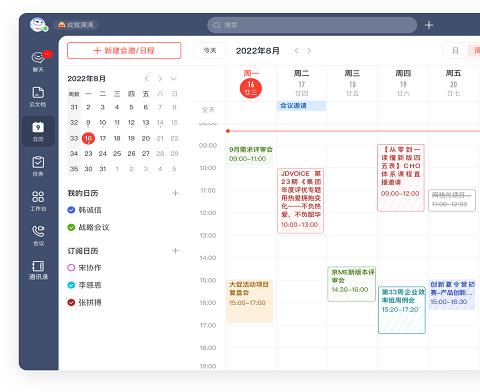Select date 16 in the mini calendar
This screenshot has width=480, height=392.
point(88,138)
